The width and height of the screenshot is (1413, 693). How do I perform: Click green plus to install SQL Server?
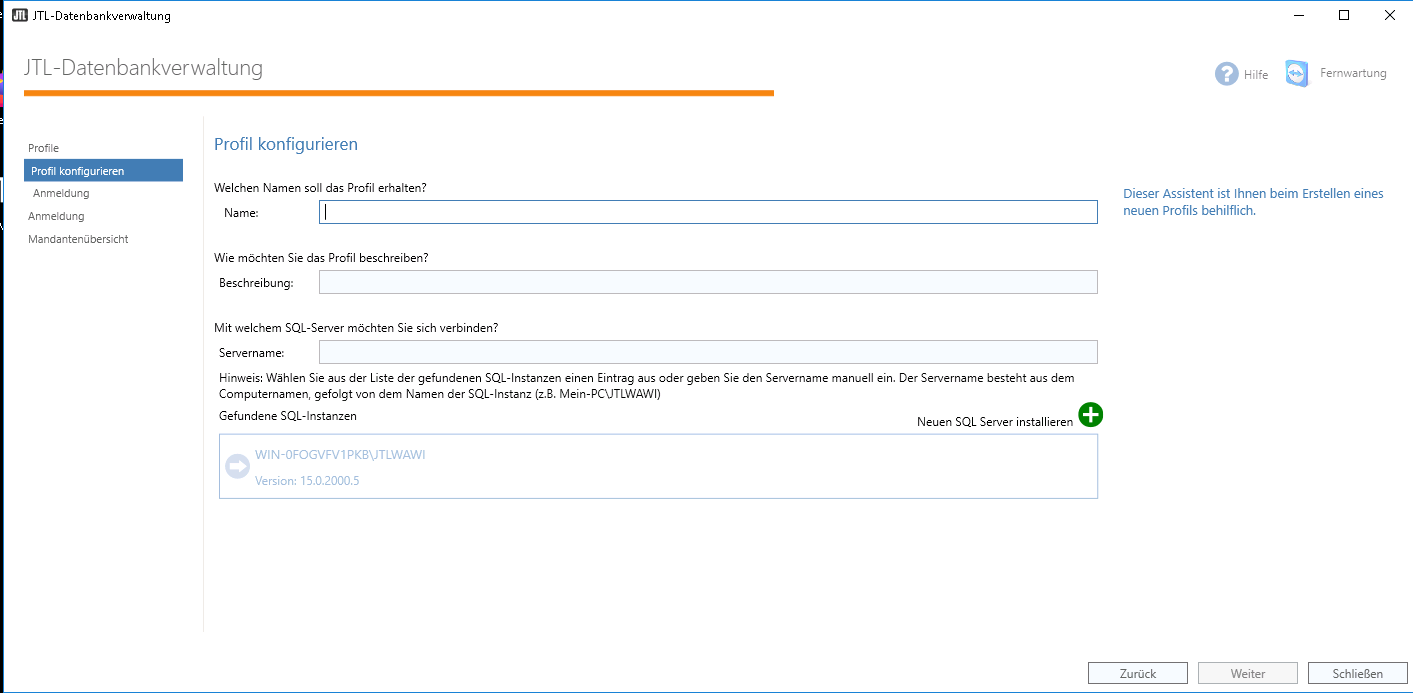pos(1090,415)
